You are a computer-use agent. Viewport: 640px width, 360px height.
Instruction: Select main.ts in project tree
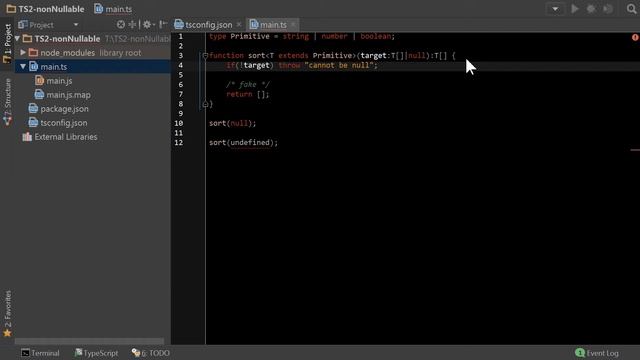click(92, 67)
